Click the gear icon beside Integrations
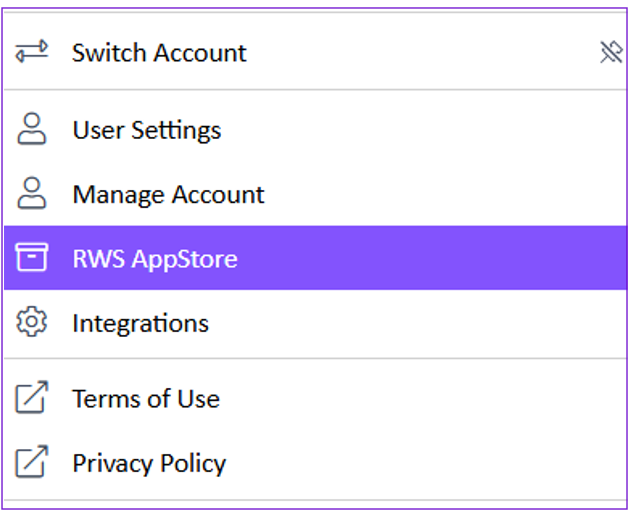Image resolution: width=628 pixels, height=510 pixels. pos(32,322)
